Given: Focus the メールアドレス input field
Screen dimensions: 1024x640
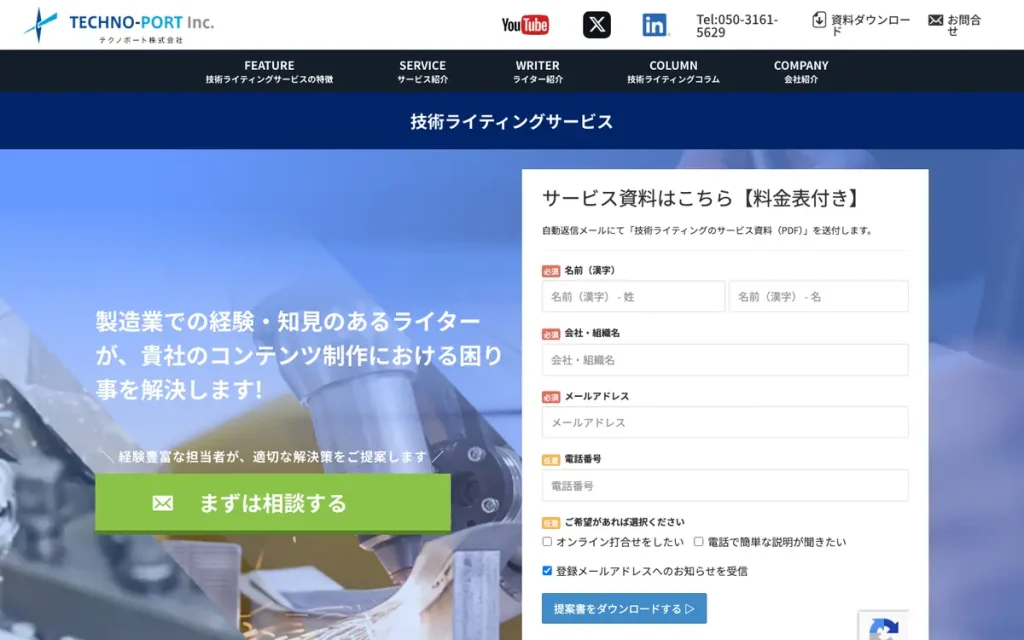Looking at the screenshot, I should (725, 423).
